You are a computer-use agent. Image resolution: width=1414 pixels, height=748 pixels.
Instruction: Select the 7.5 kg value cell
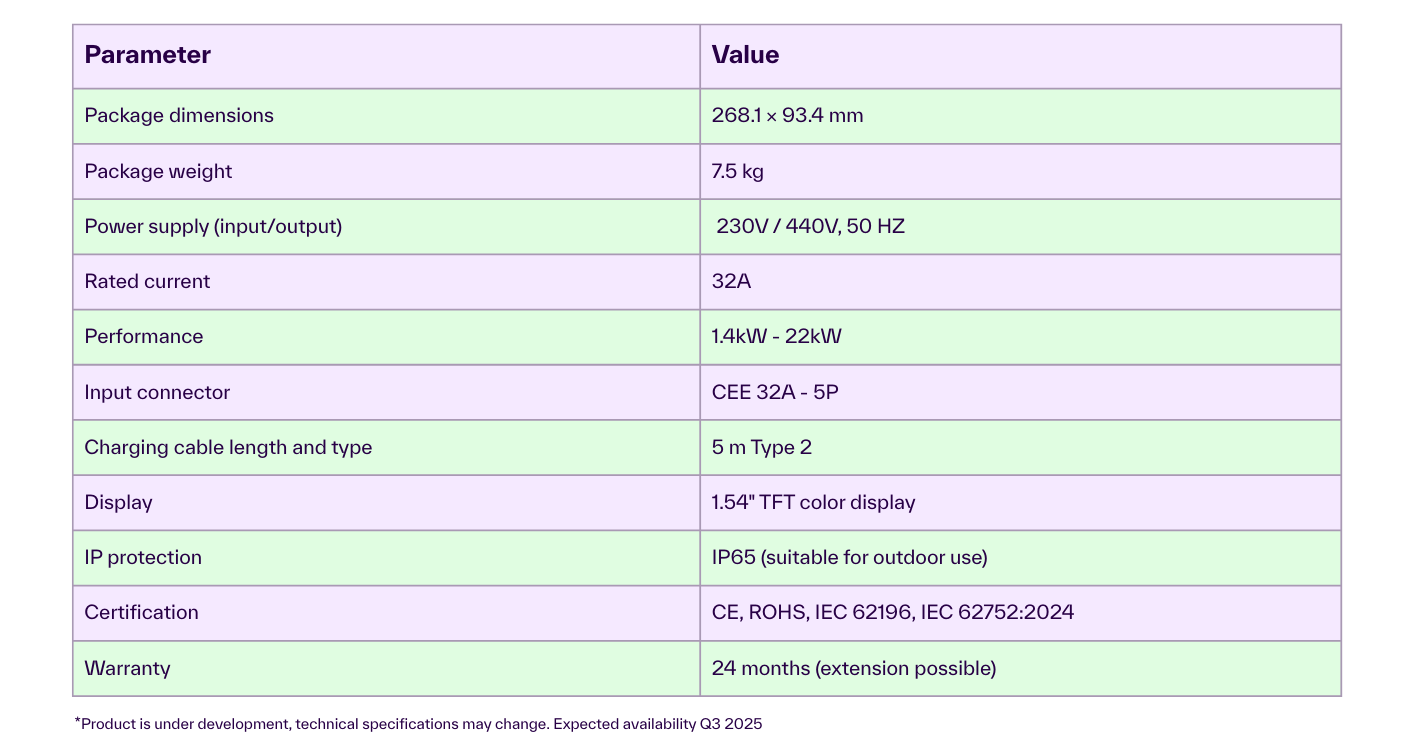[1020, 171]
